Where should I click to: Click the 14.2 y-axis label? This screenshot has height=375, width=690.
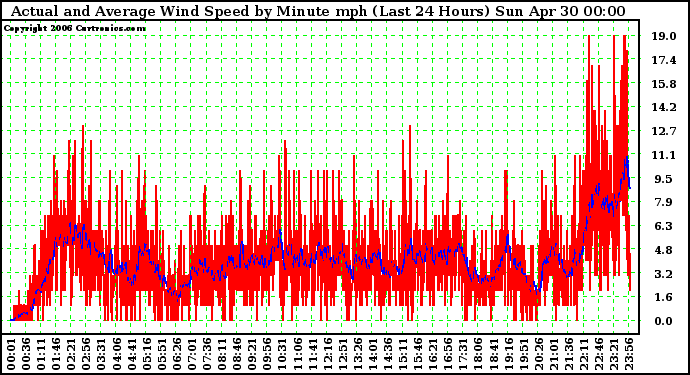664,107
